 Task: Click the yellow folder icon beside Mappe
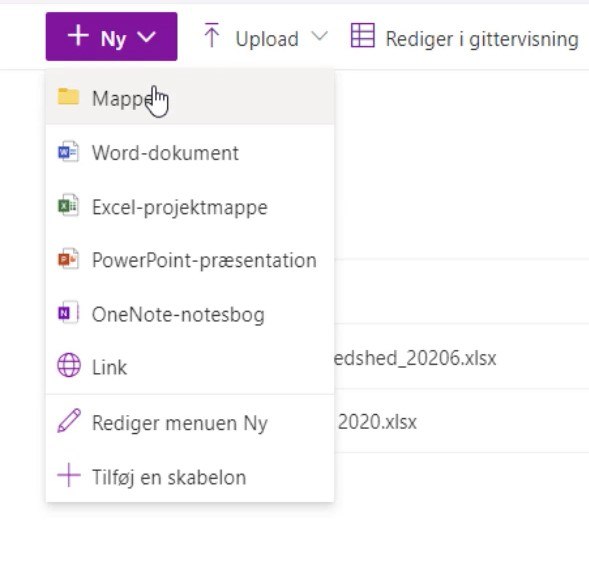[x=68, y=97]
